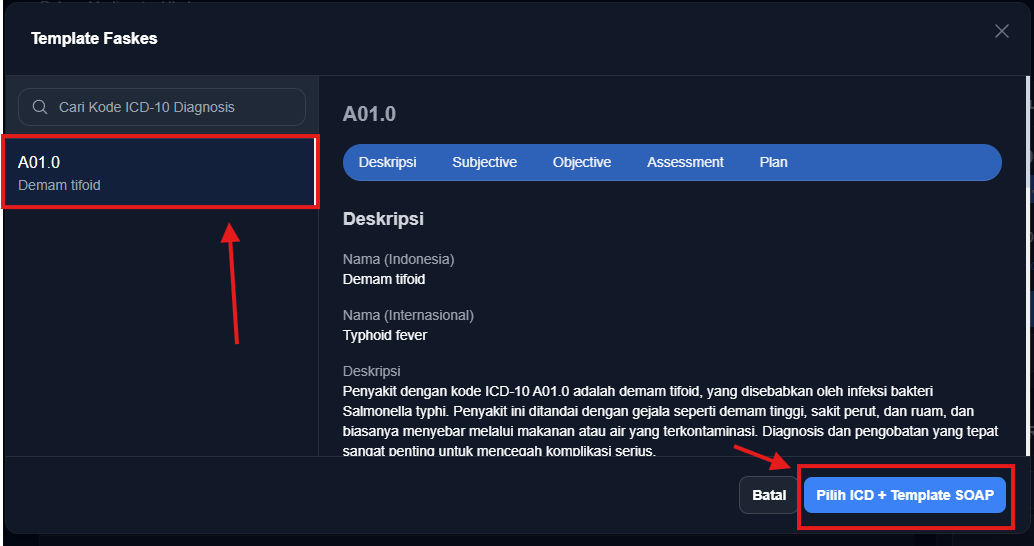Click the Template Faskes dialog title
The width and height of the screenshot is (1034, 546).
coord(94,38)
